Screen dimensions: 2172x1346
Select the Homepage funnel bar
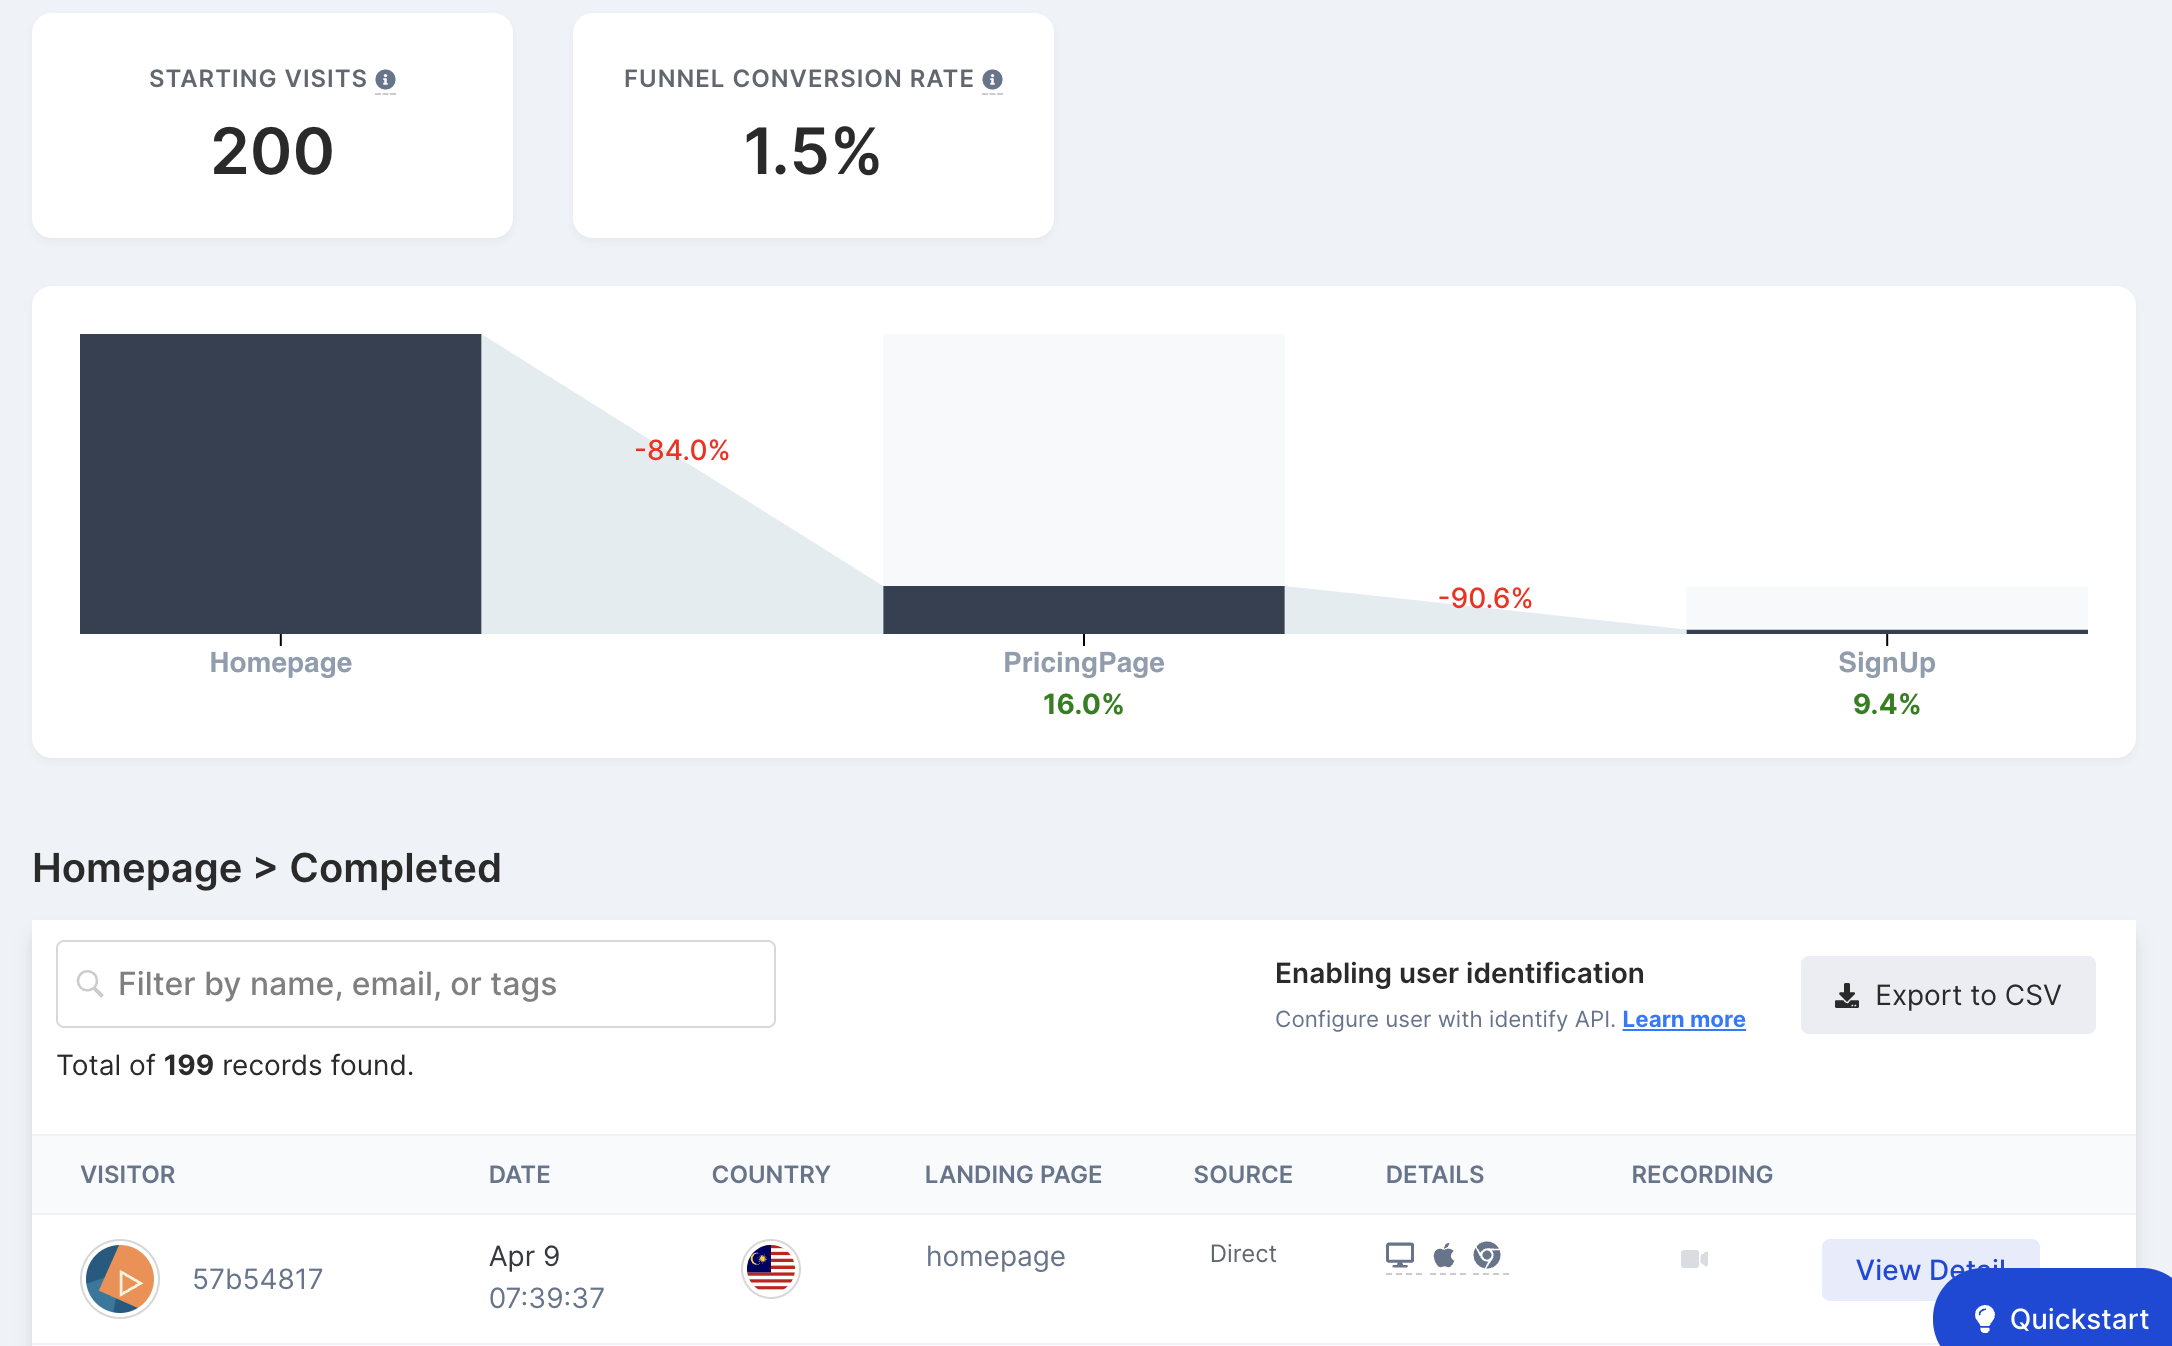tap(280, 484)
